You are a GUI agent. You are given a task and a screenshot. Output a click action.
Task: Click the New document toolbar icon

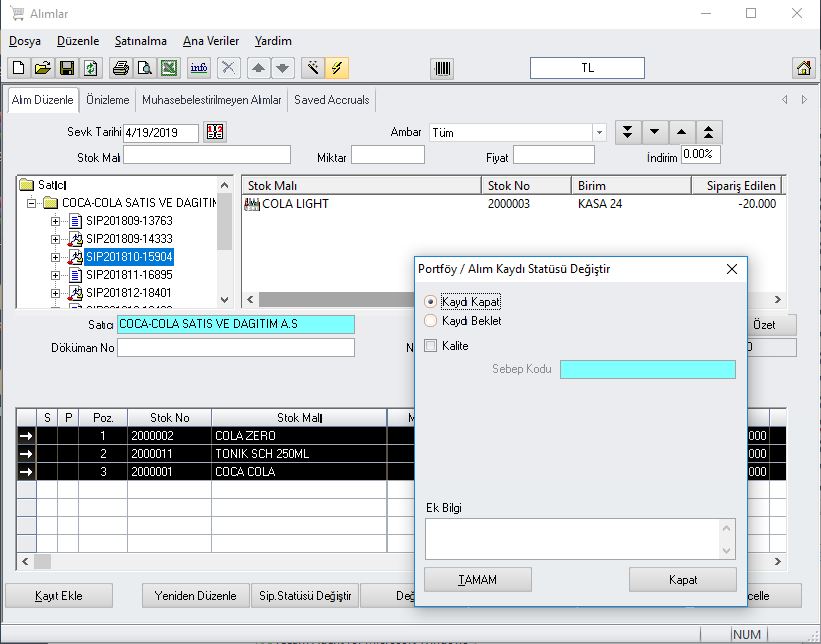pyautogui.click(x=18, y=68)
